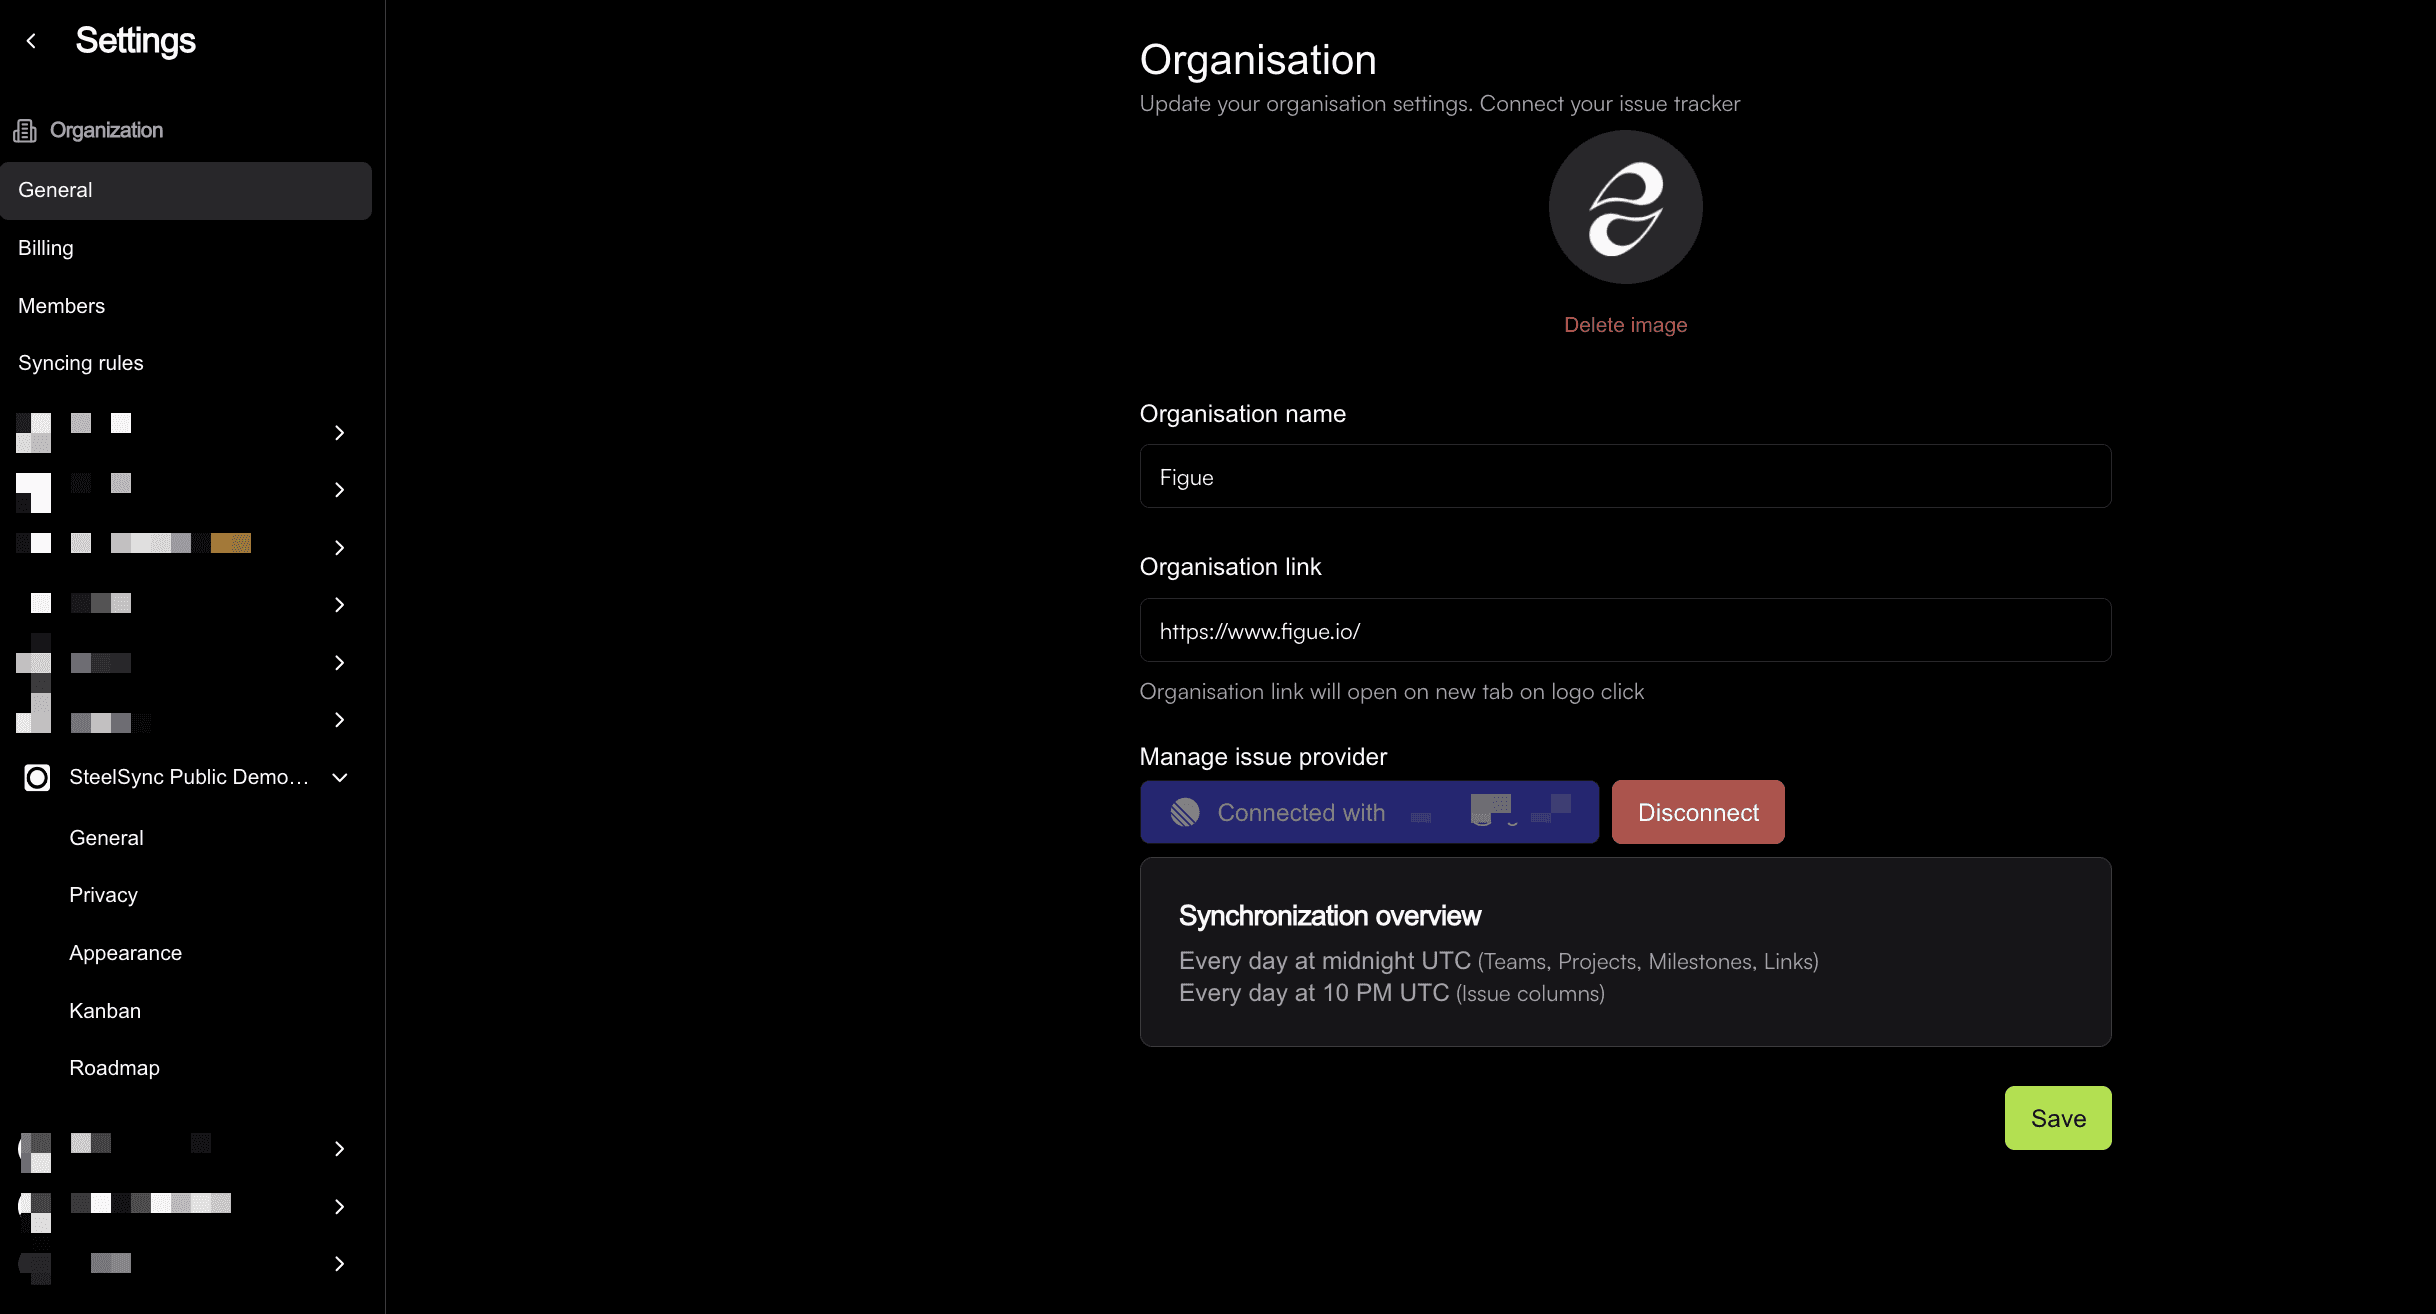This screenshot has height=1314, width=2436.
Task: Open Members settings
Action: [x=61, y=305]
